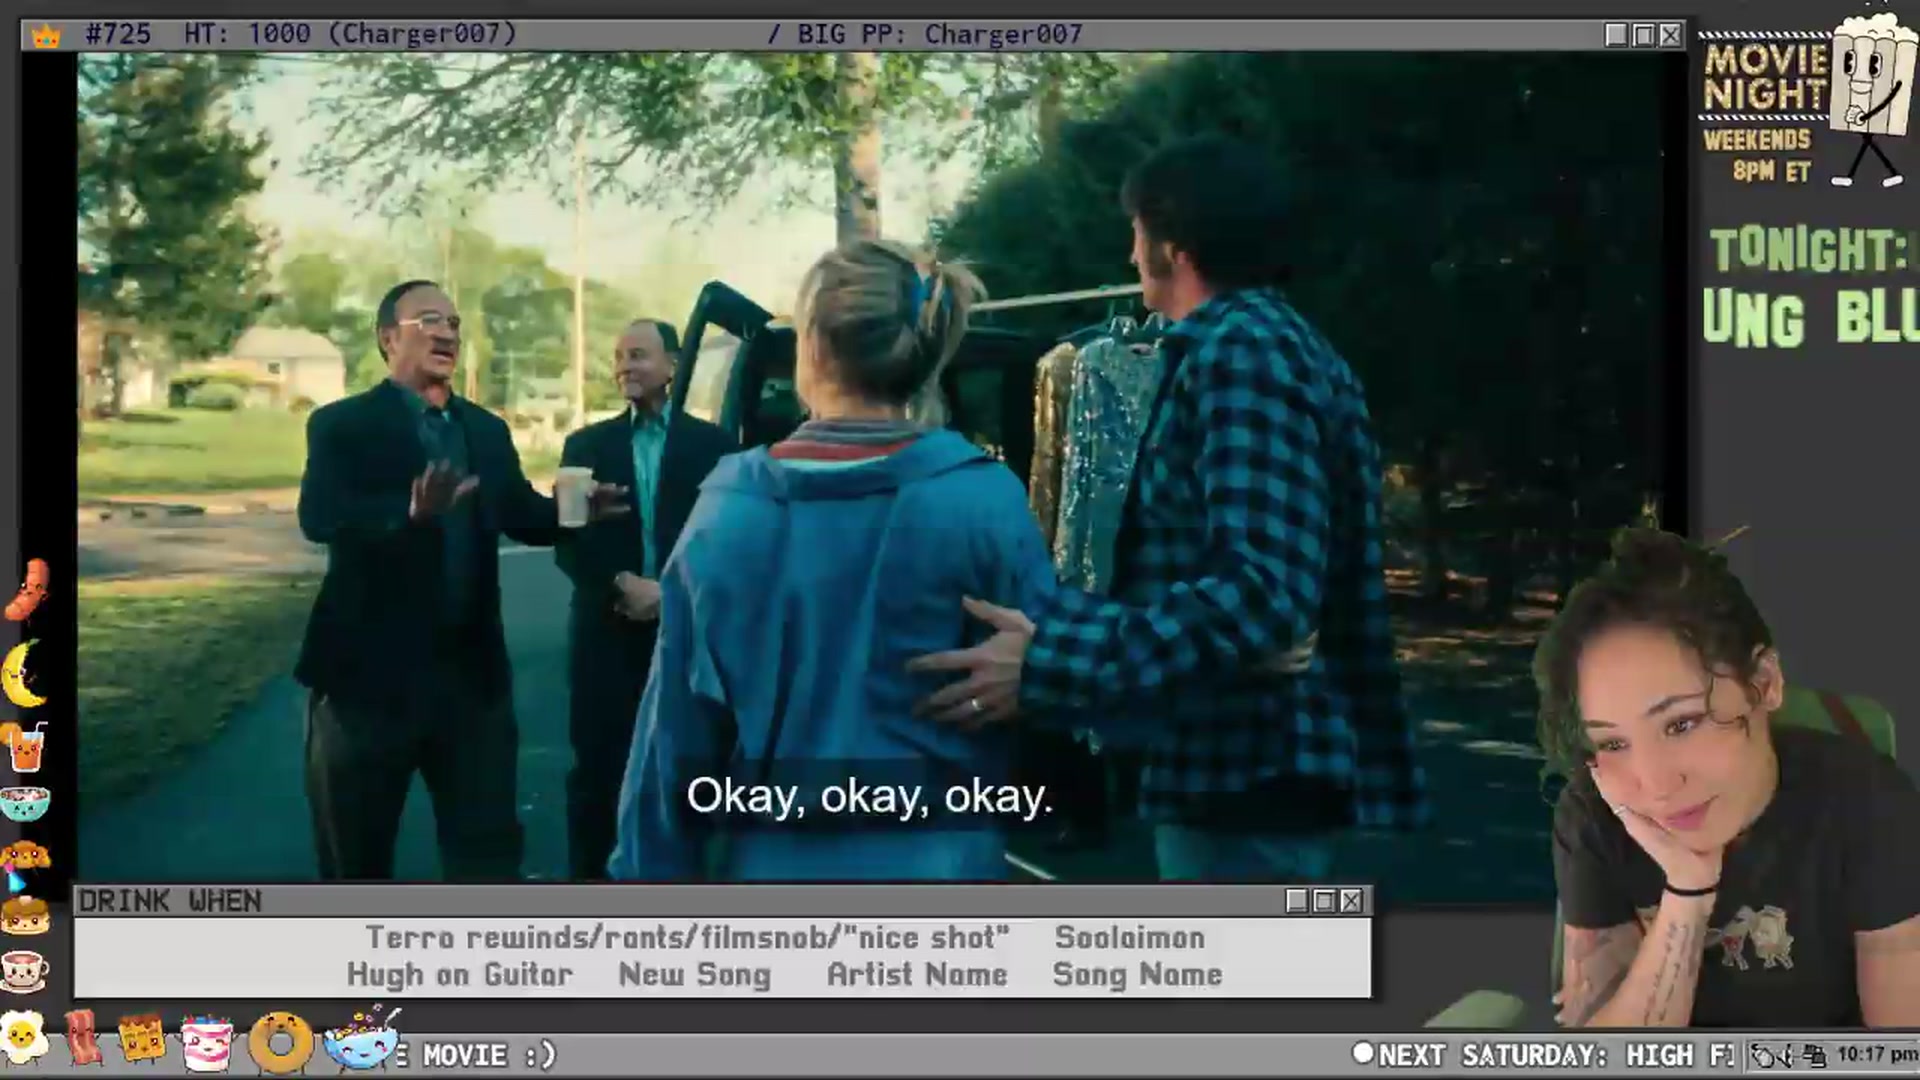Screen dimensions: 1920x1080
Task: Click the coffee cup on saucer icon
Action: 24,969
